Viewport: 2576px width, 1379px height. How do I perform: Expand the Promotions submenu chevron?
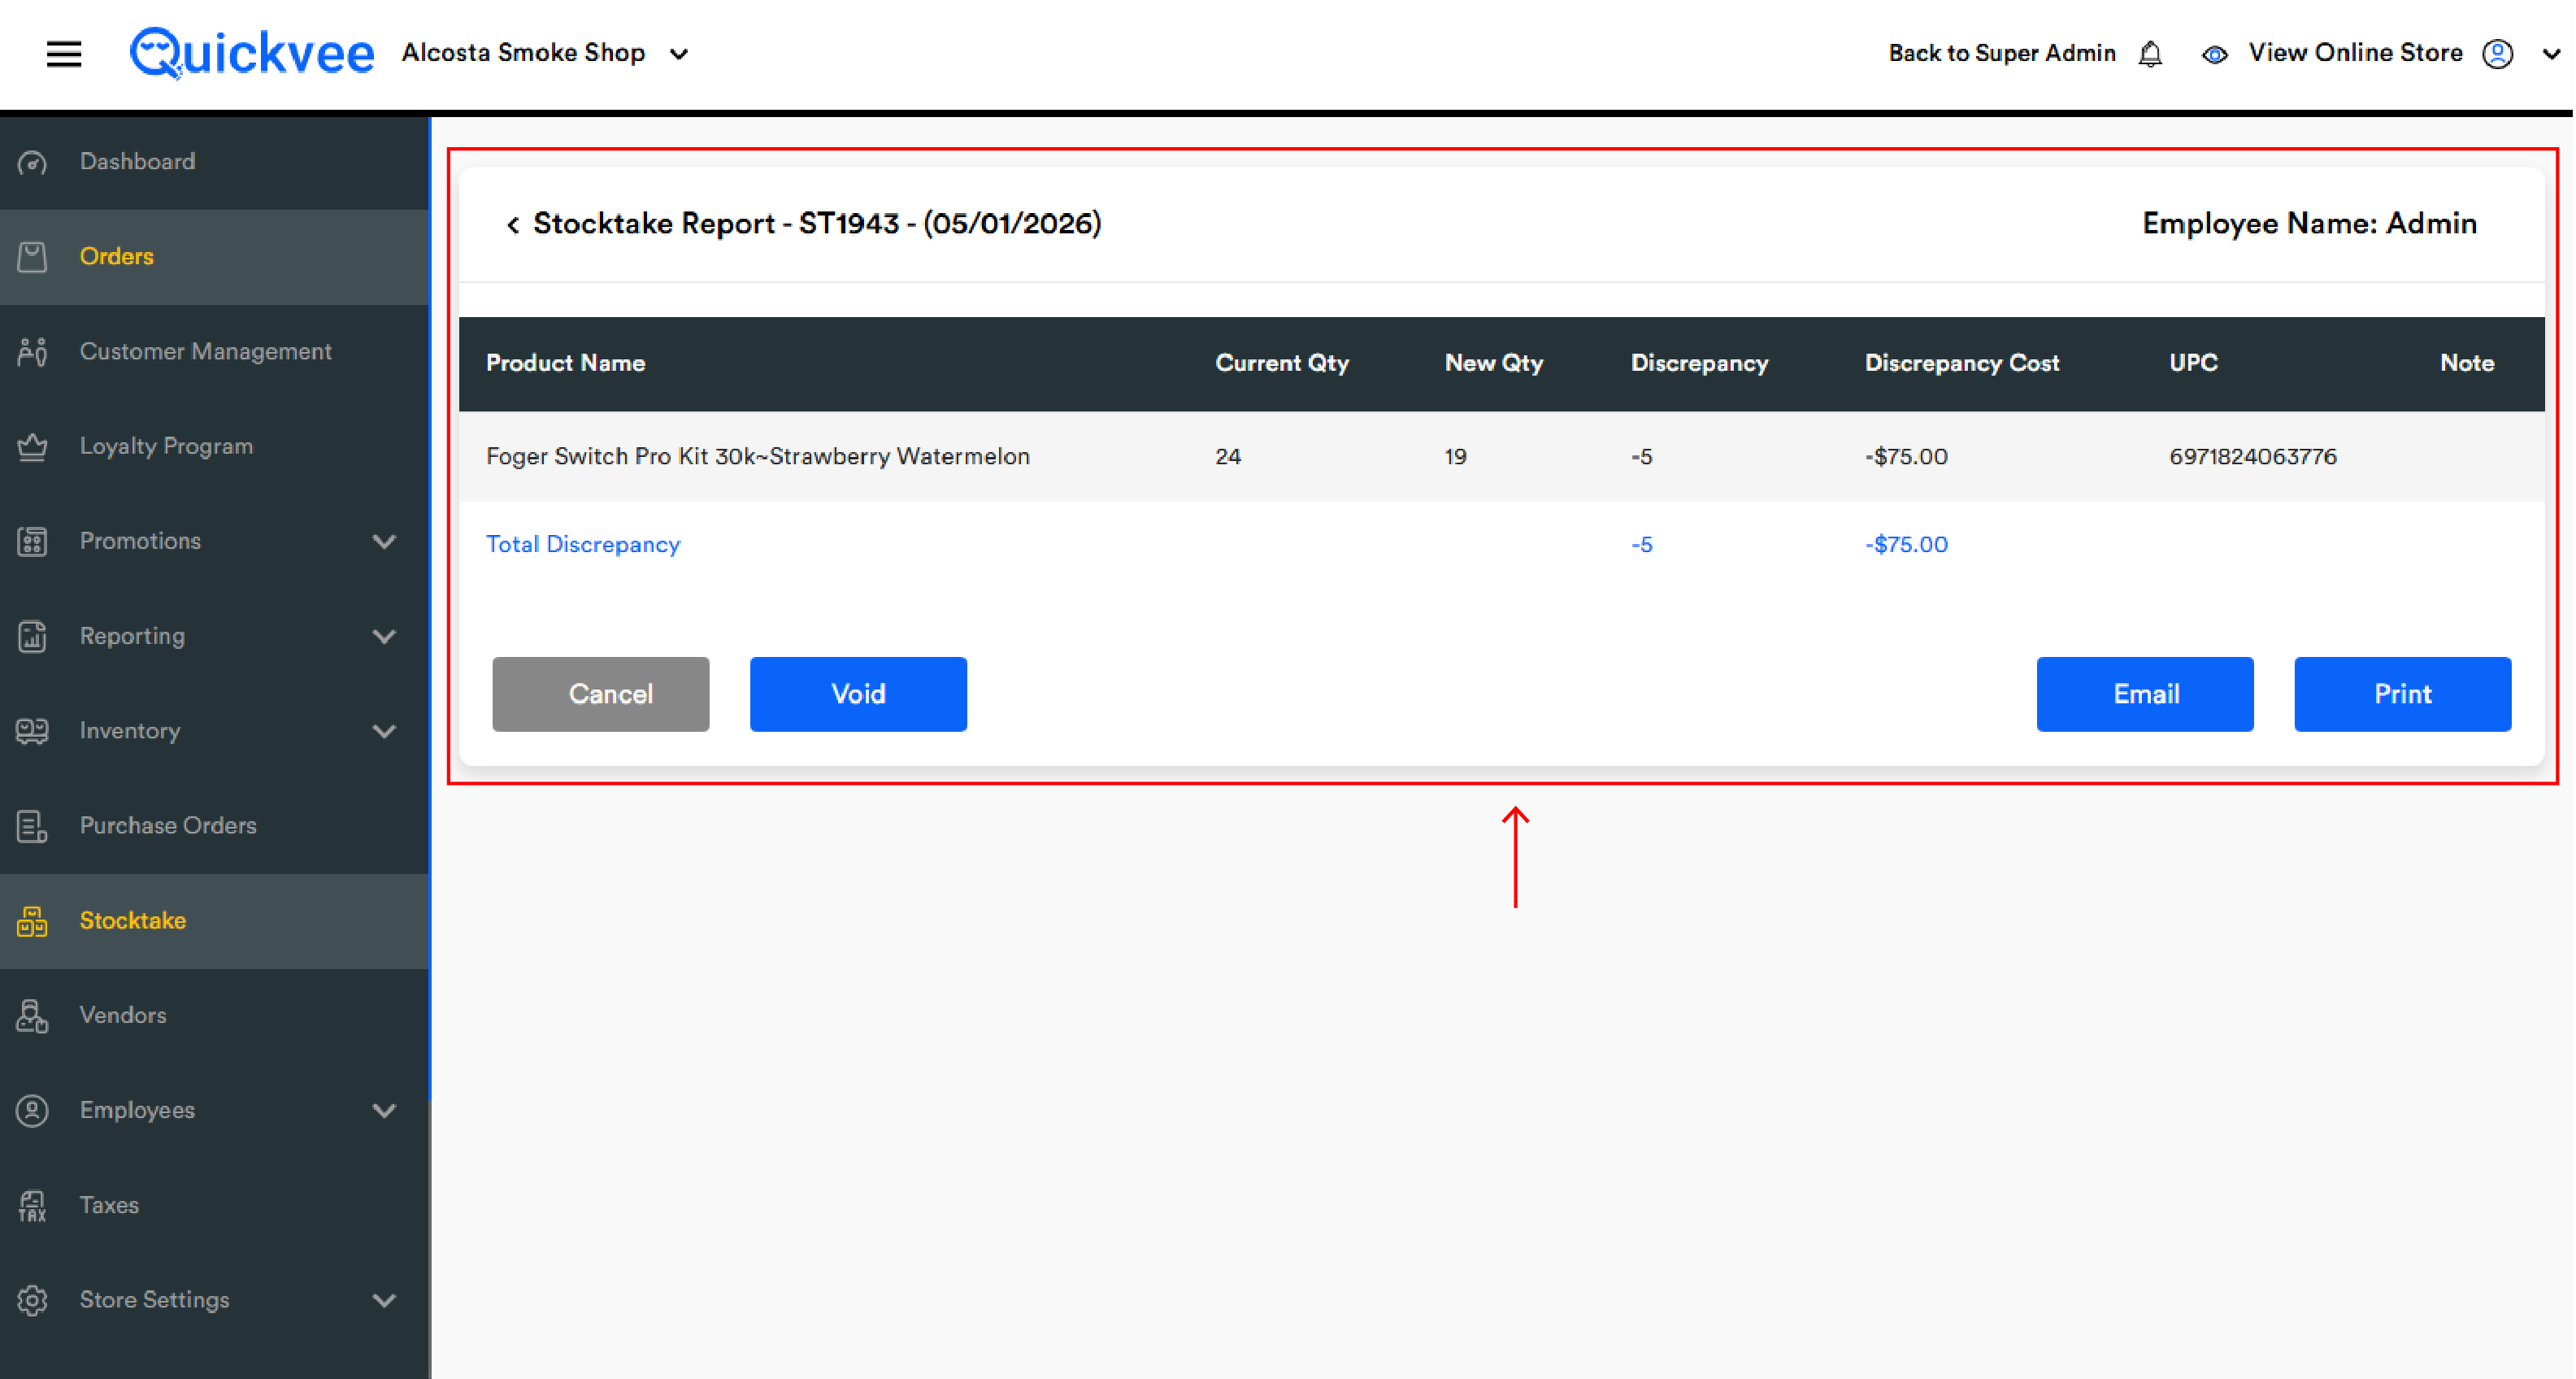pos(385,542)
